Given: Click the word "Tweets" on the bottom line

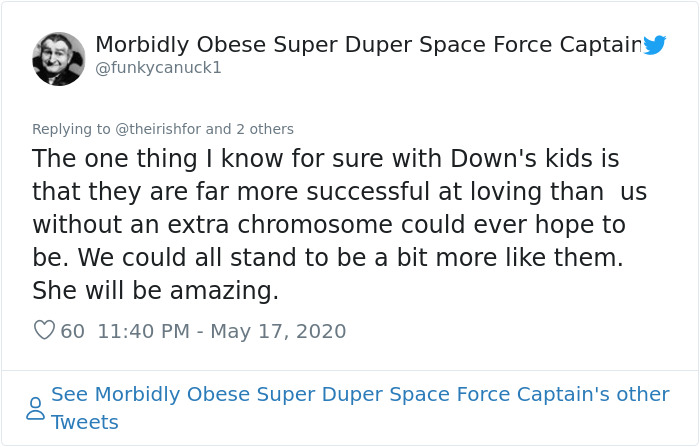Looking at the screenshot, I should (x=85, y=422).
